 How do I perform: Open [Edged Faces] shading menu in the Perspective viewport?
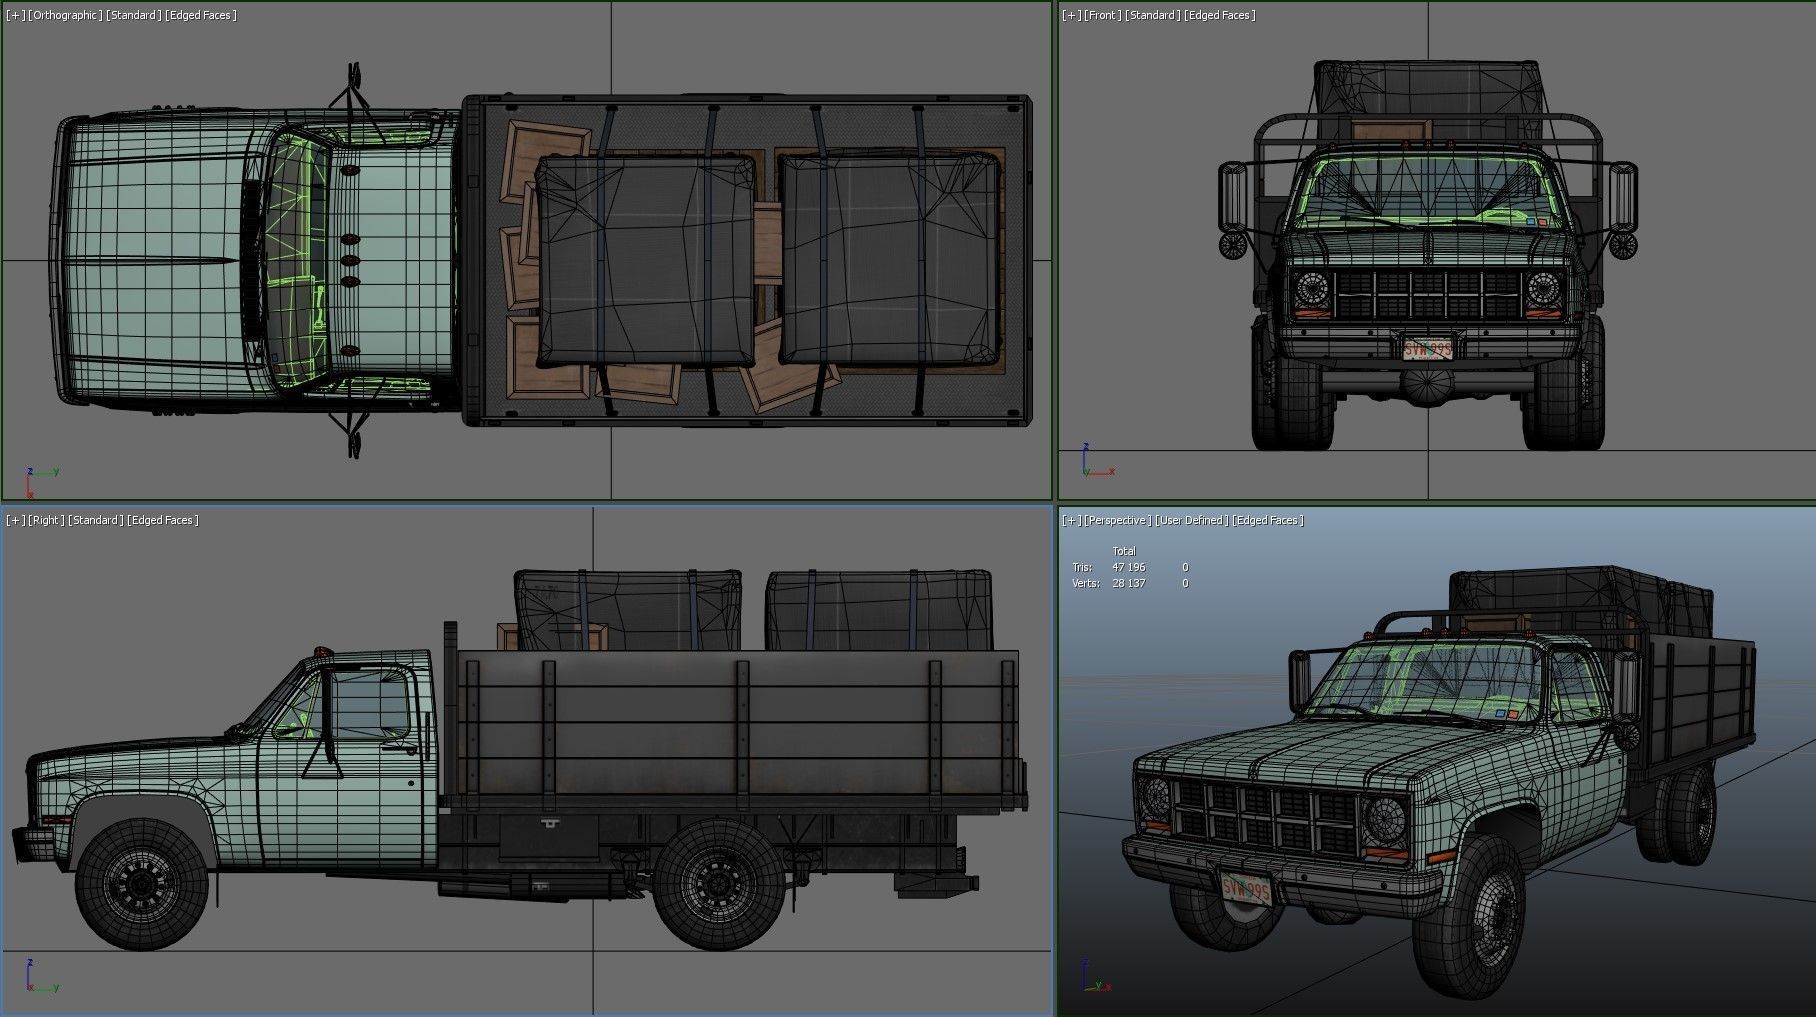tap(1269, 520)
